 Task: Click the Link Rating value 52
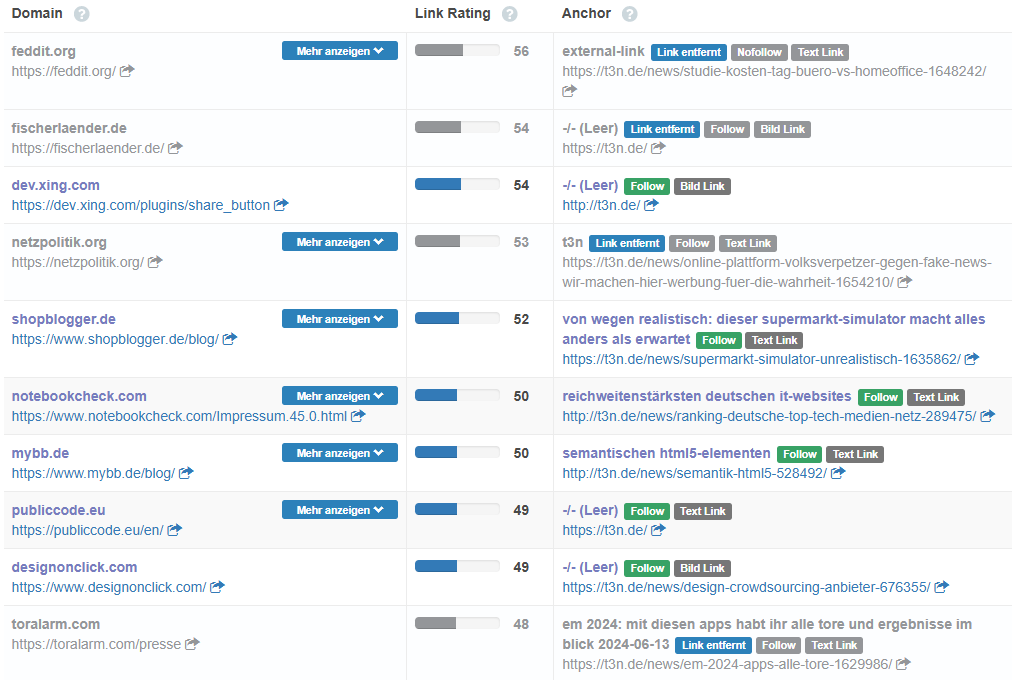click(x=521, y=320)
